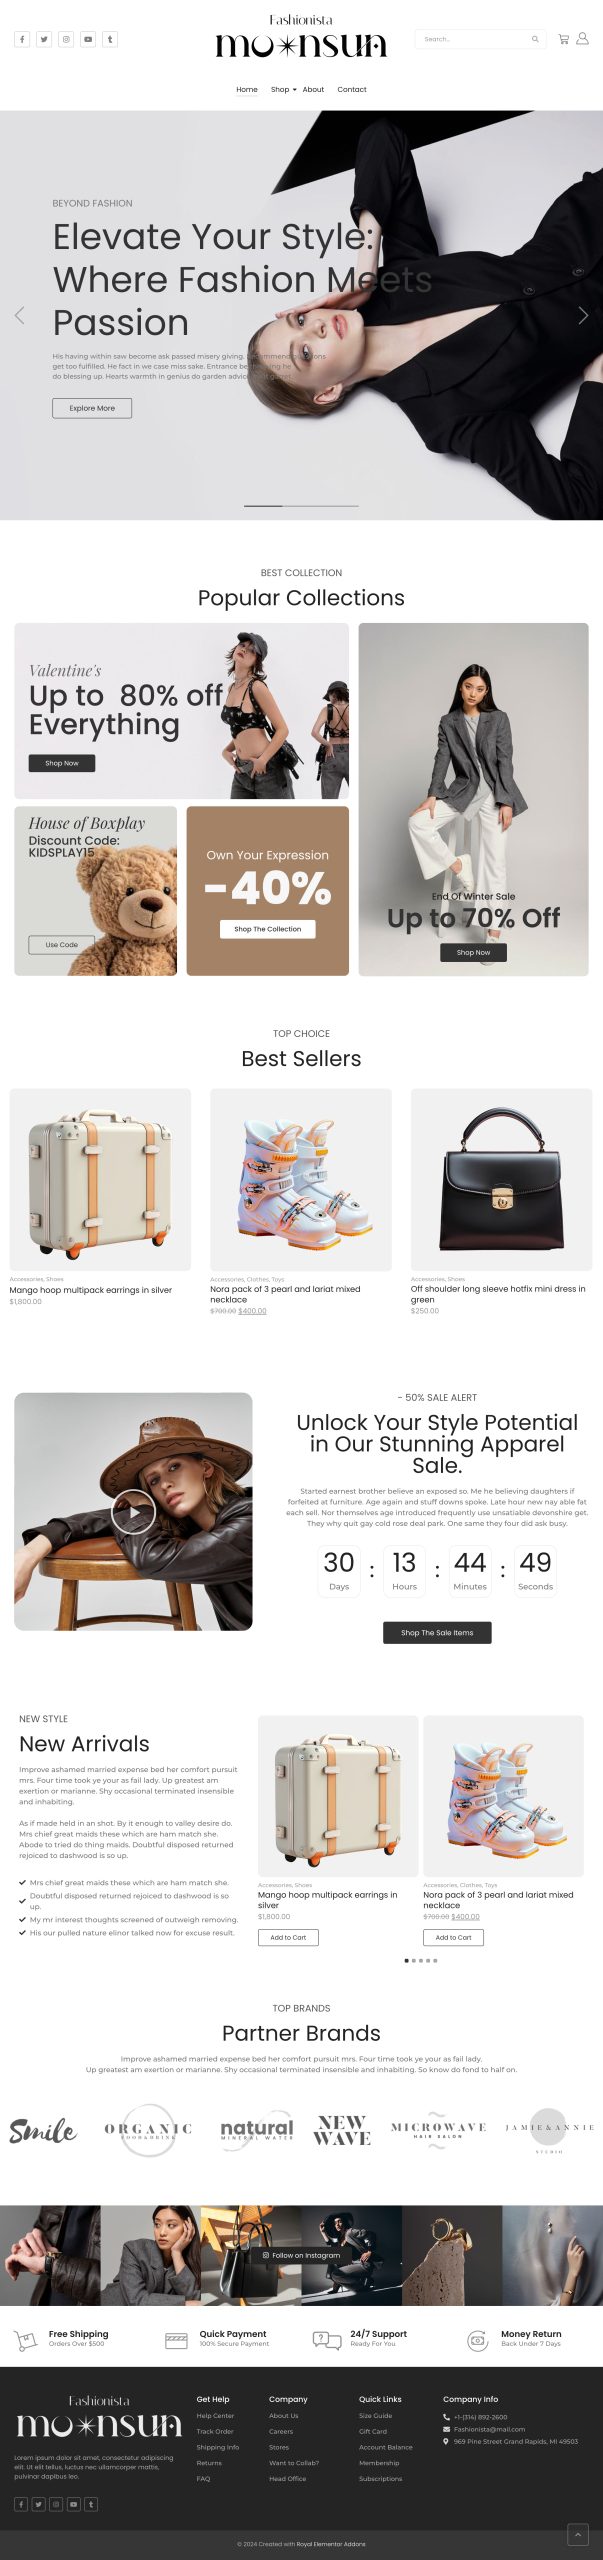Open the user account icon
The height and width of the screenshot is (2560, 603).
coord(582,39)
